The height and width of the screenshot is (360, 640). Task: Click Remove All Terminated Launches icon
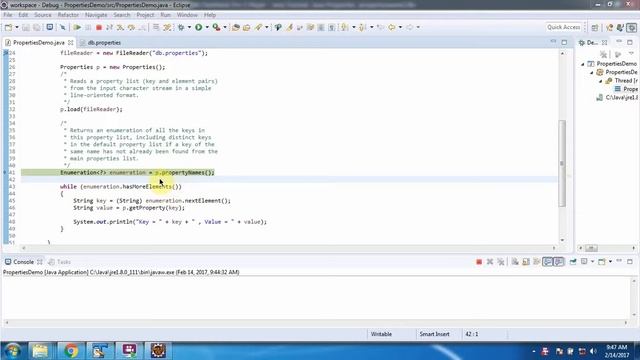501,262
